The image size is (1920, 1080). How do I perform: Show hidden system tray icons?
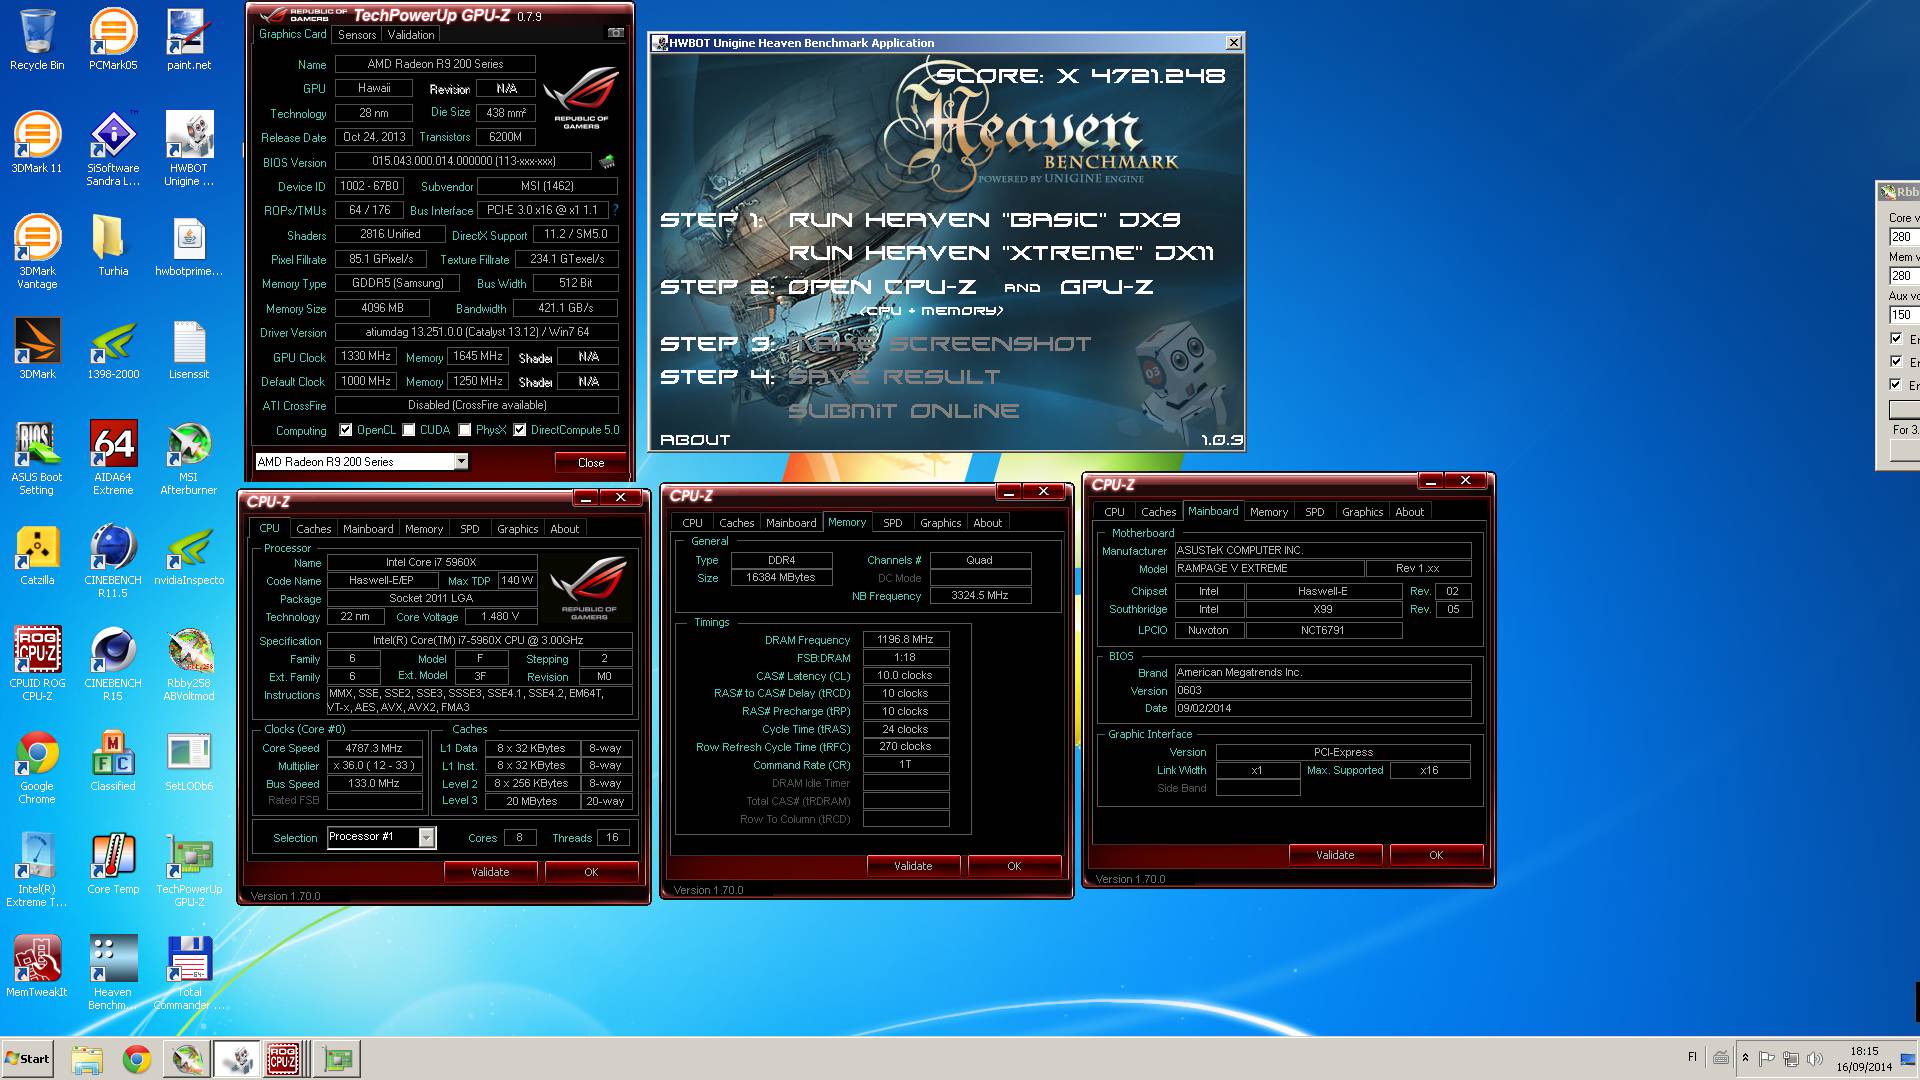(x=1745, y=1058)
